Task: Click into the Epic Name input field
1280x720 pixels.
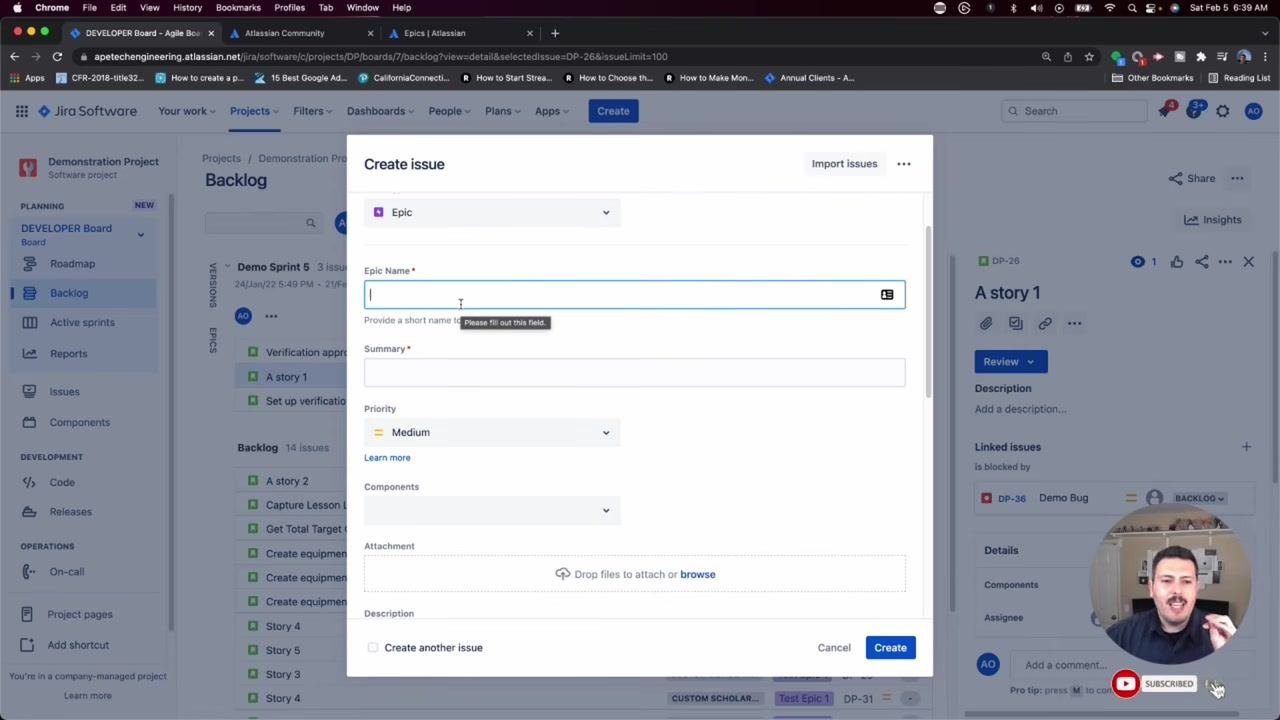Action: [x=634, y=295]
